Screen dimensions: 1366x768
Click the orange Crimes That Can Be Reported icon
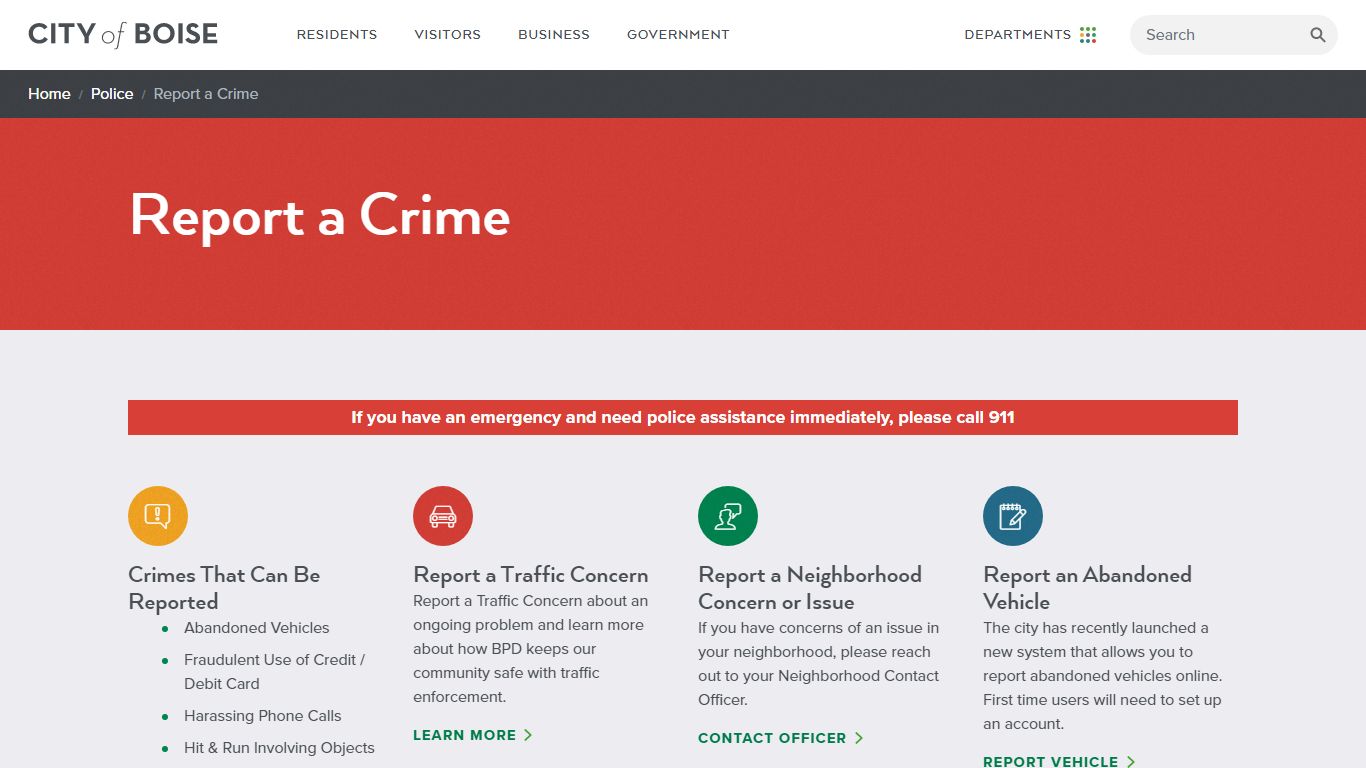[158, 516]
